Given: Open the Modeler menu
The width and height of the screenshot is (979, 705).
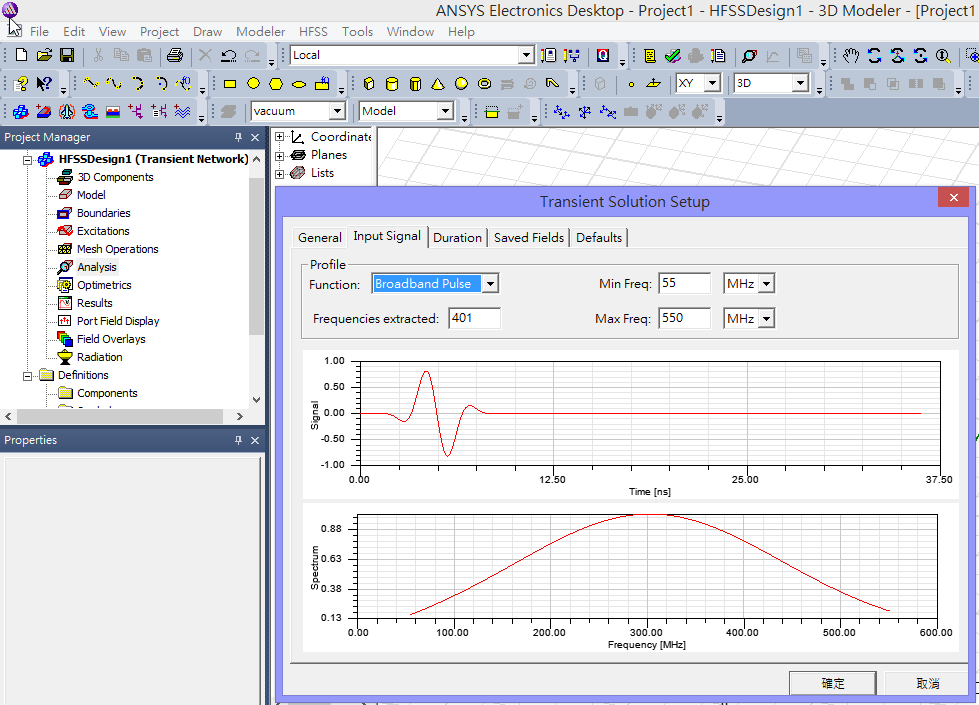Looking at the screenshot, I should click(260, 31).
